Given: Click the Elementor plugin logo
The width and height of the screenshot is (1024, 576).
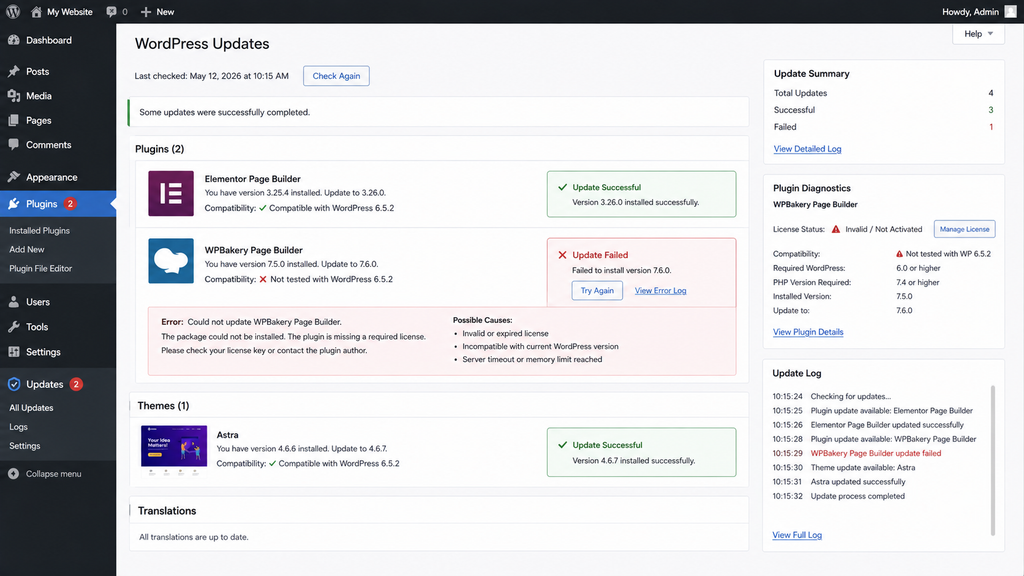Looking at the screenshot, I should 170,193.
